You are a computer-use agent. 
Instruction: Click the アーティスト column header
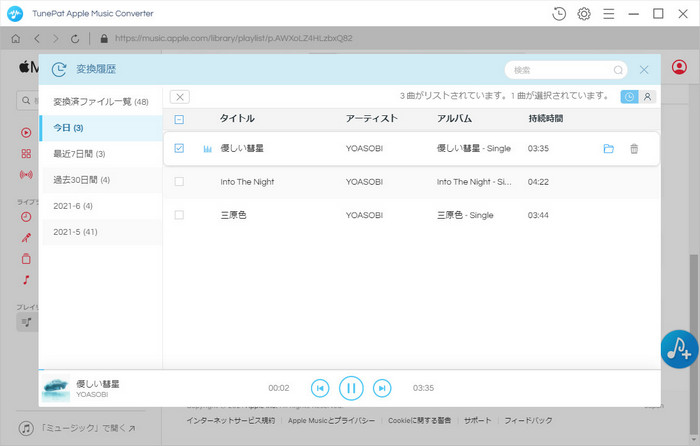coord(371,118)
